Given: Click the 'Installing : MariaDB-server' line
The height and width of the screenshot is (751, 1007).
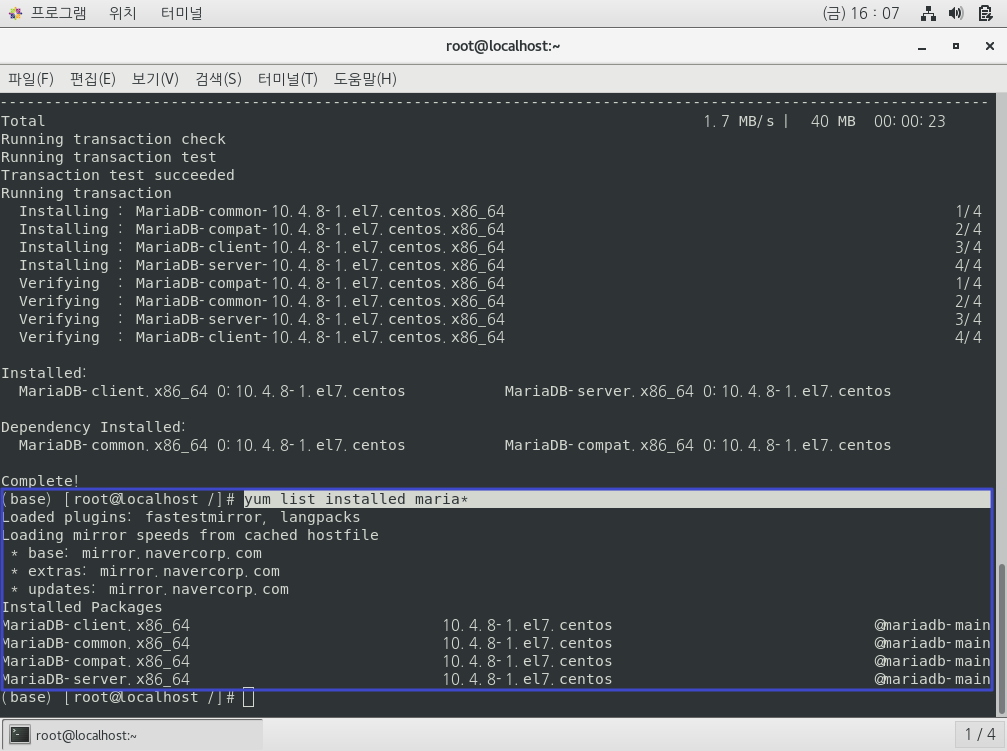Looking at the screenshot, I should point(262,265).
